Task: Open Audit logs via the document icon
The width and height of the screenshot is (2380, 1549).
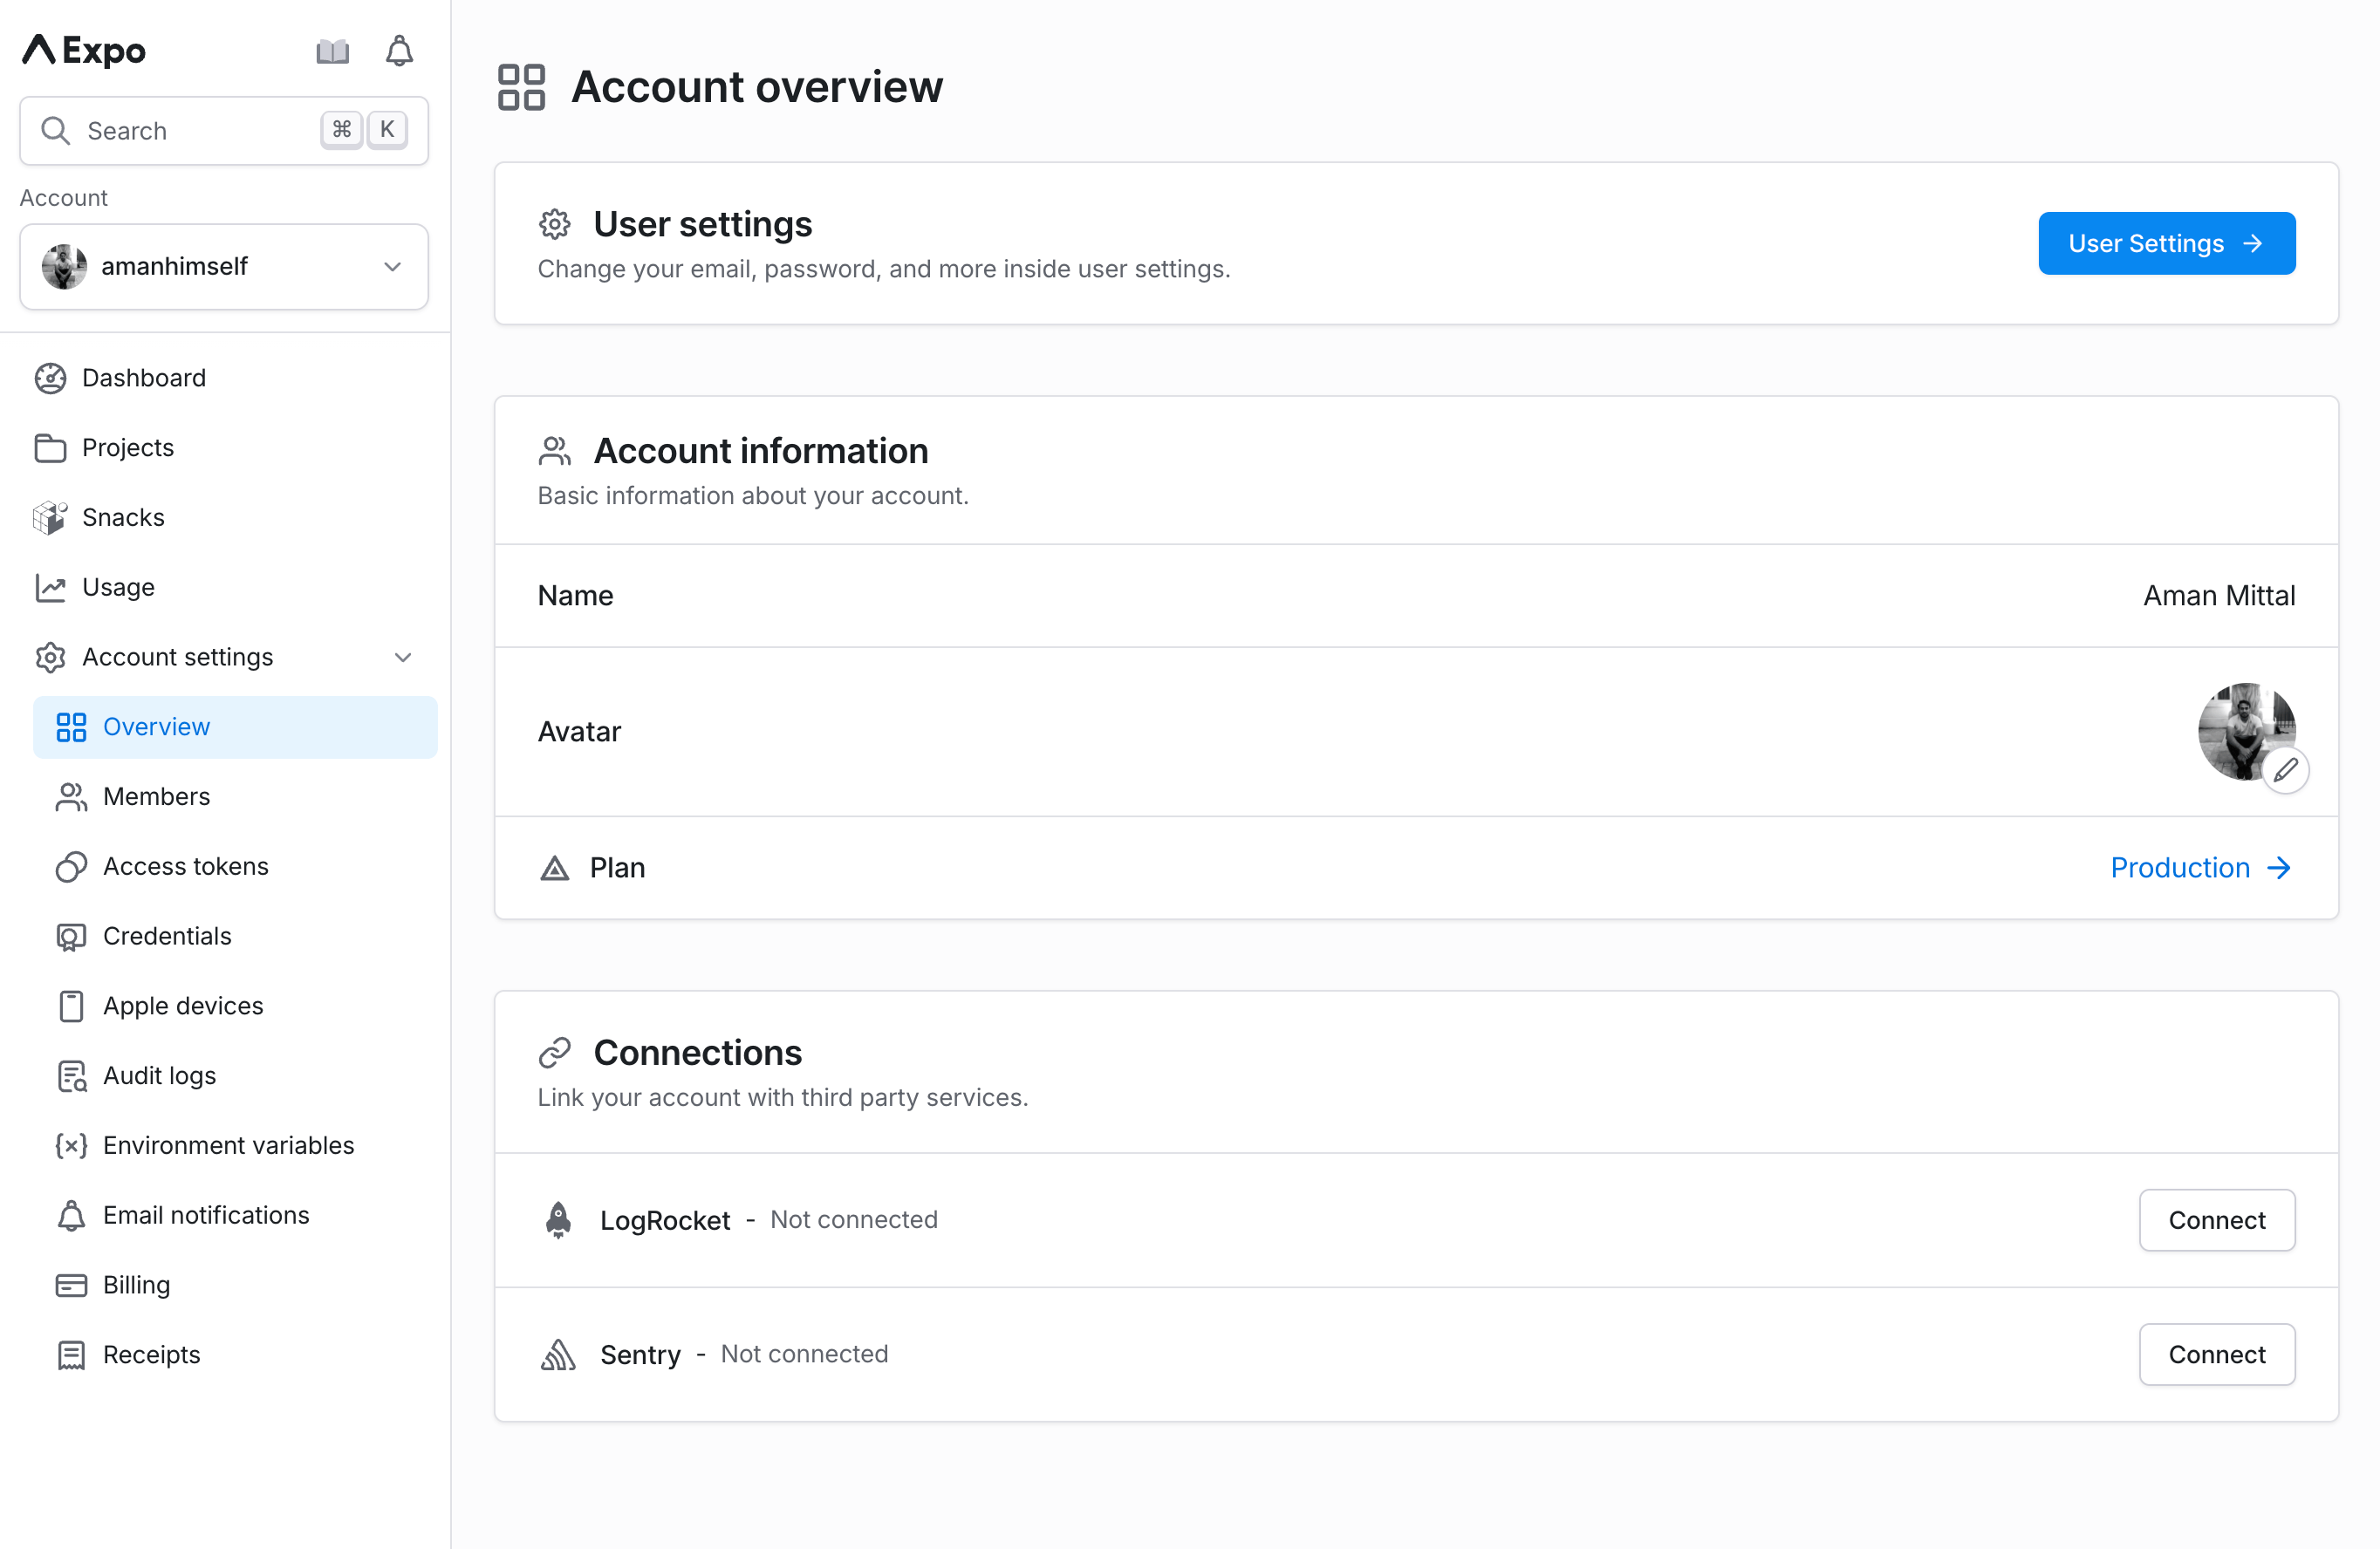Action: pyautogui.click(x=70, y=1076)
